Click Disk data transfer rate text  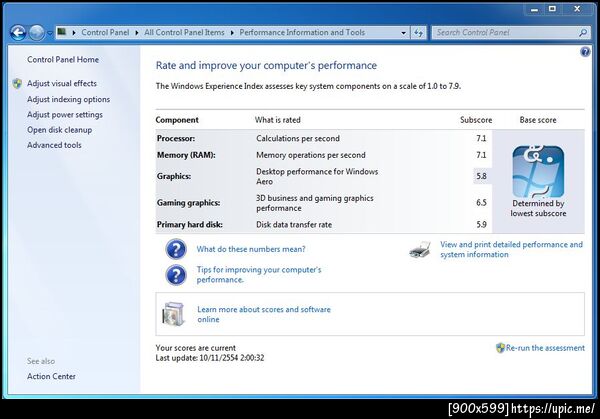294,225
